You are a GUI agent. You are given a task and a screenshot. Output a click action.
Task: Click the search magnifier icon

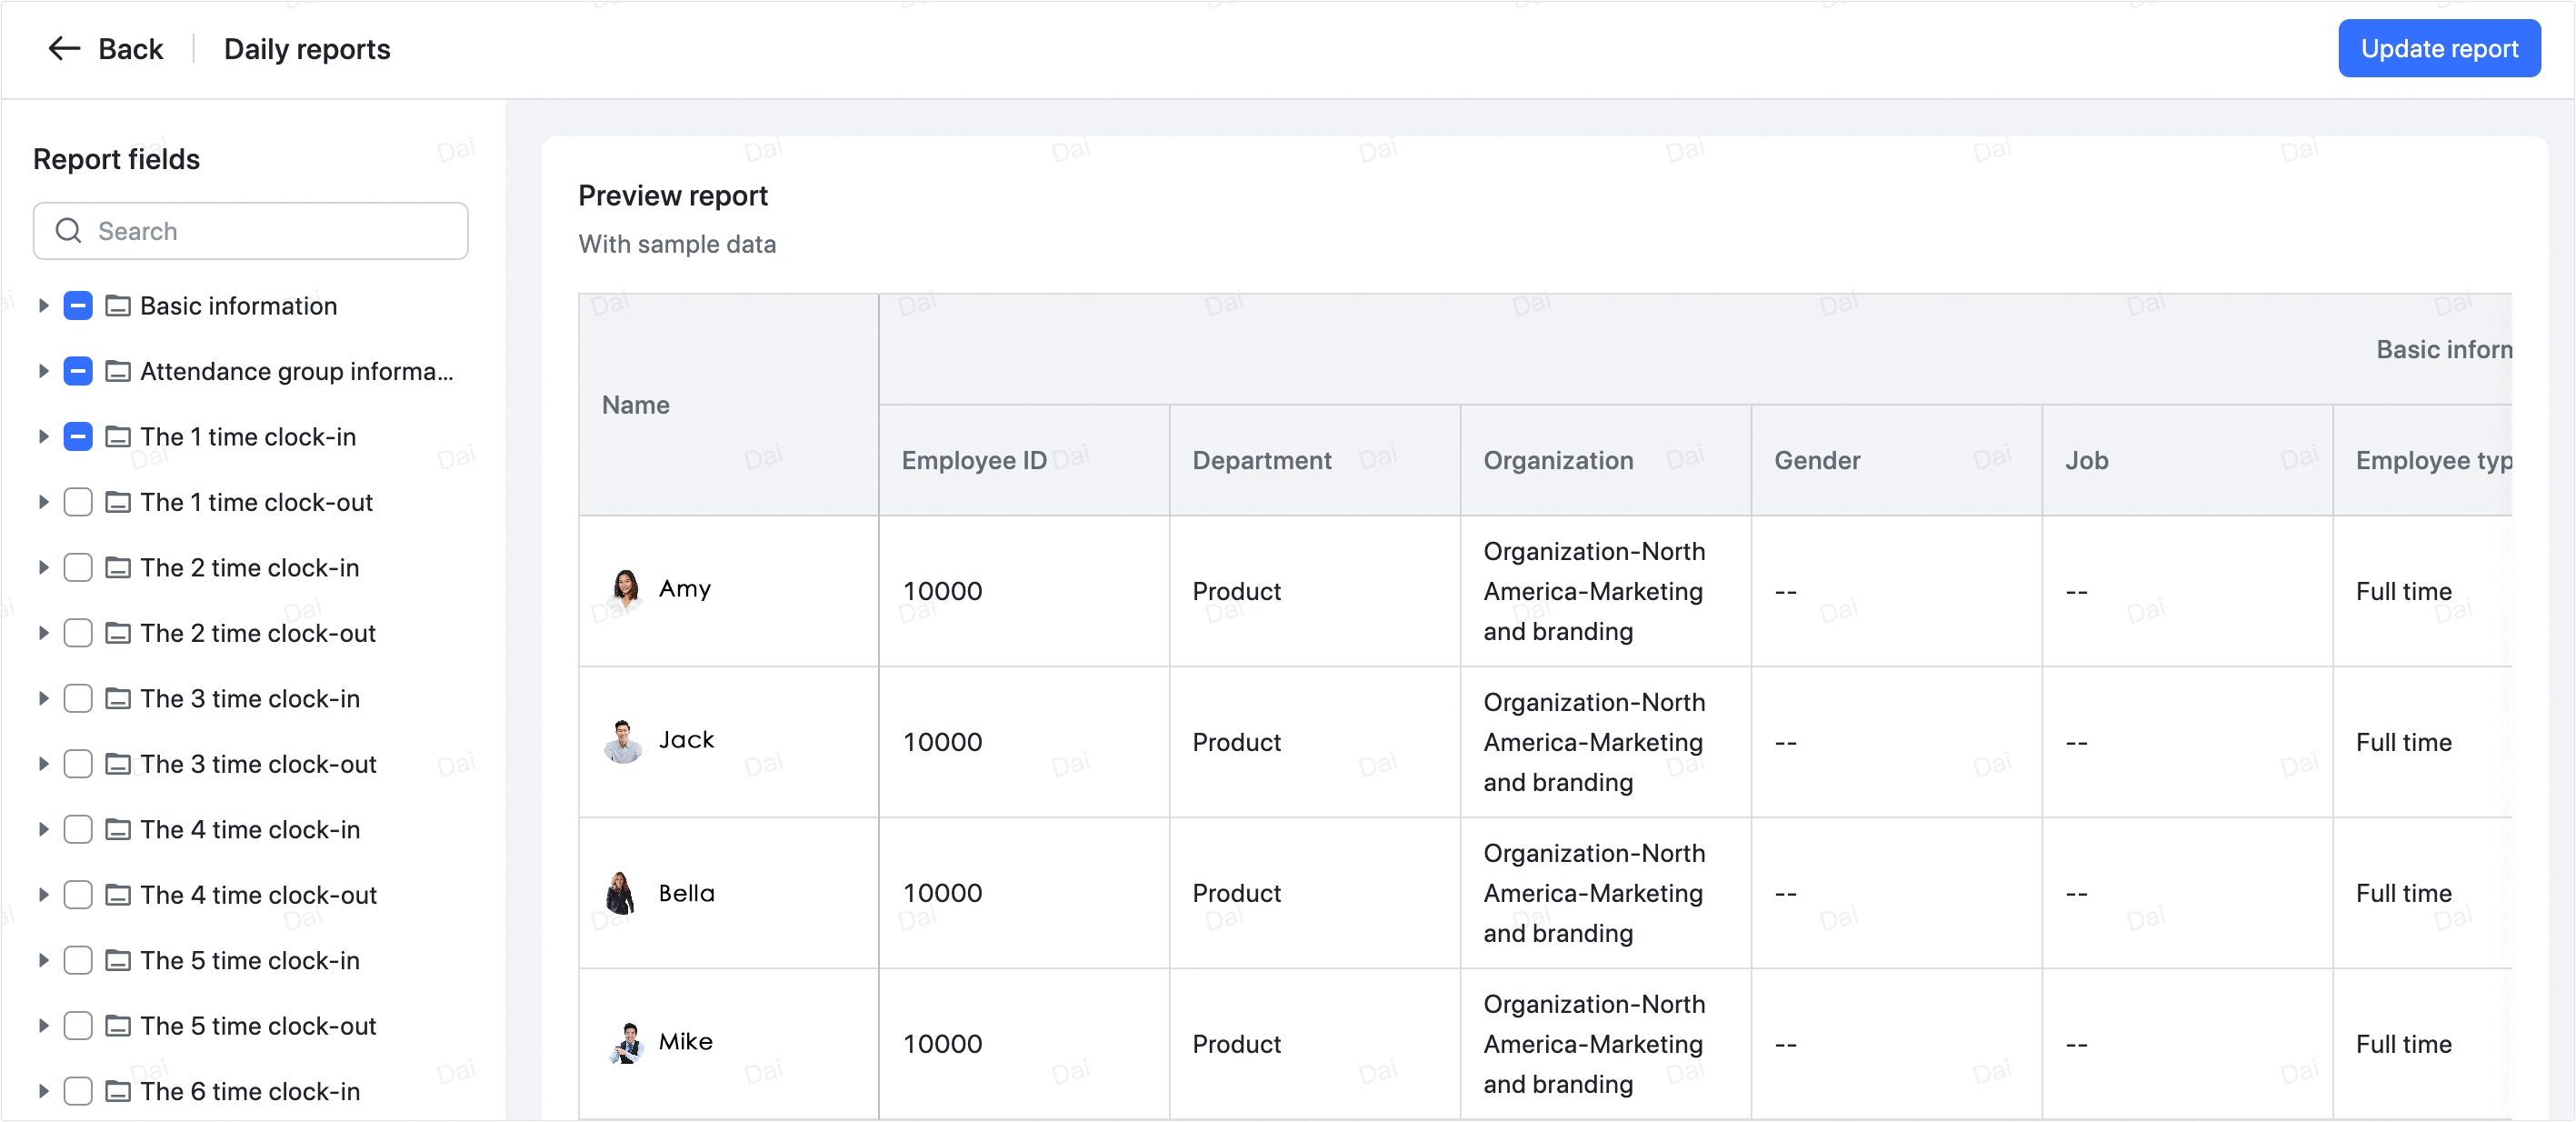pos(68,230)
